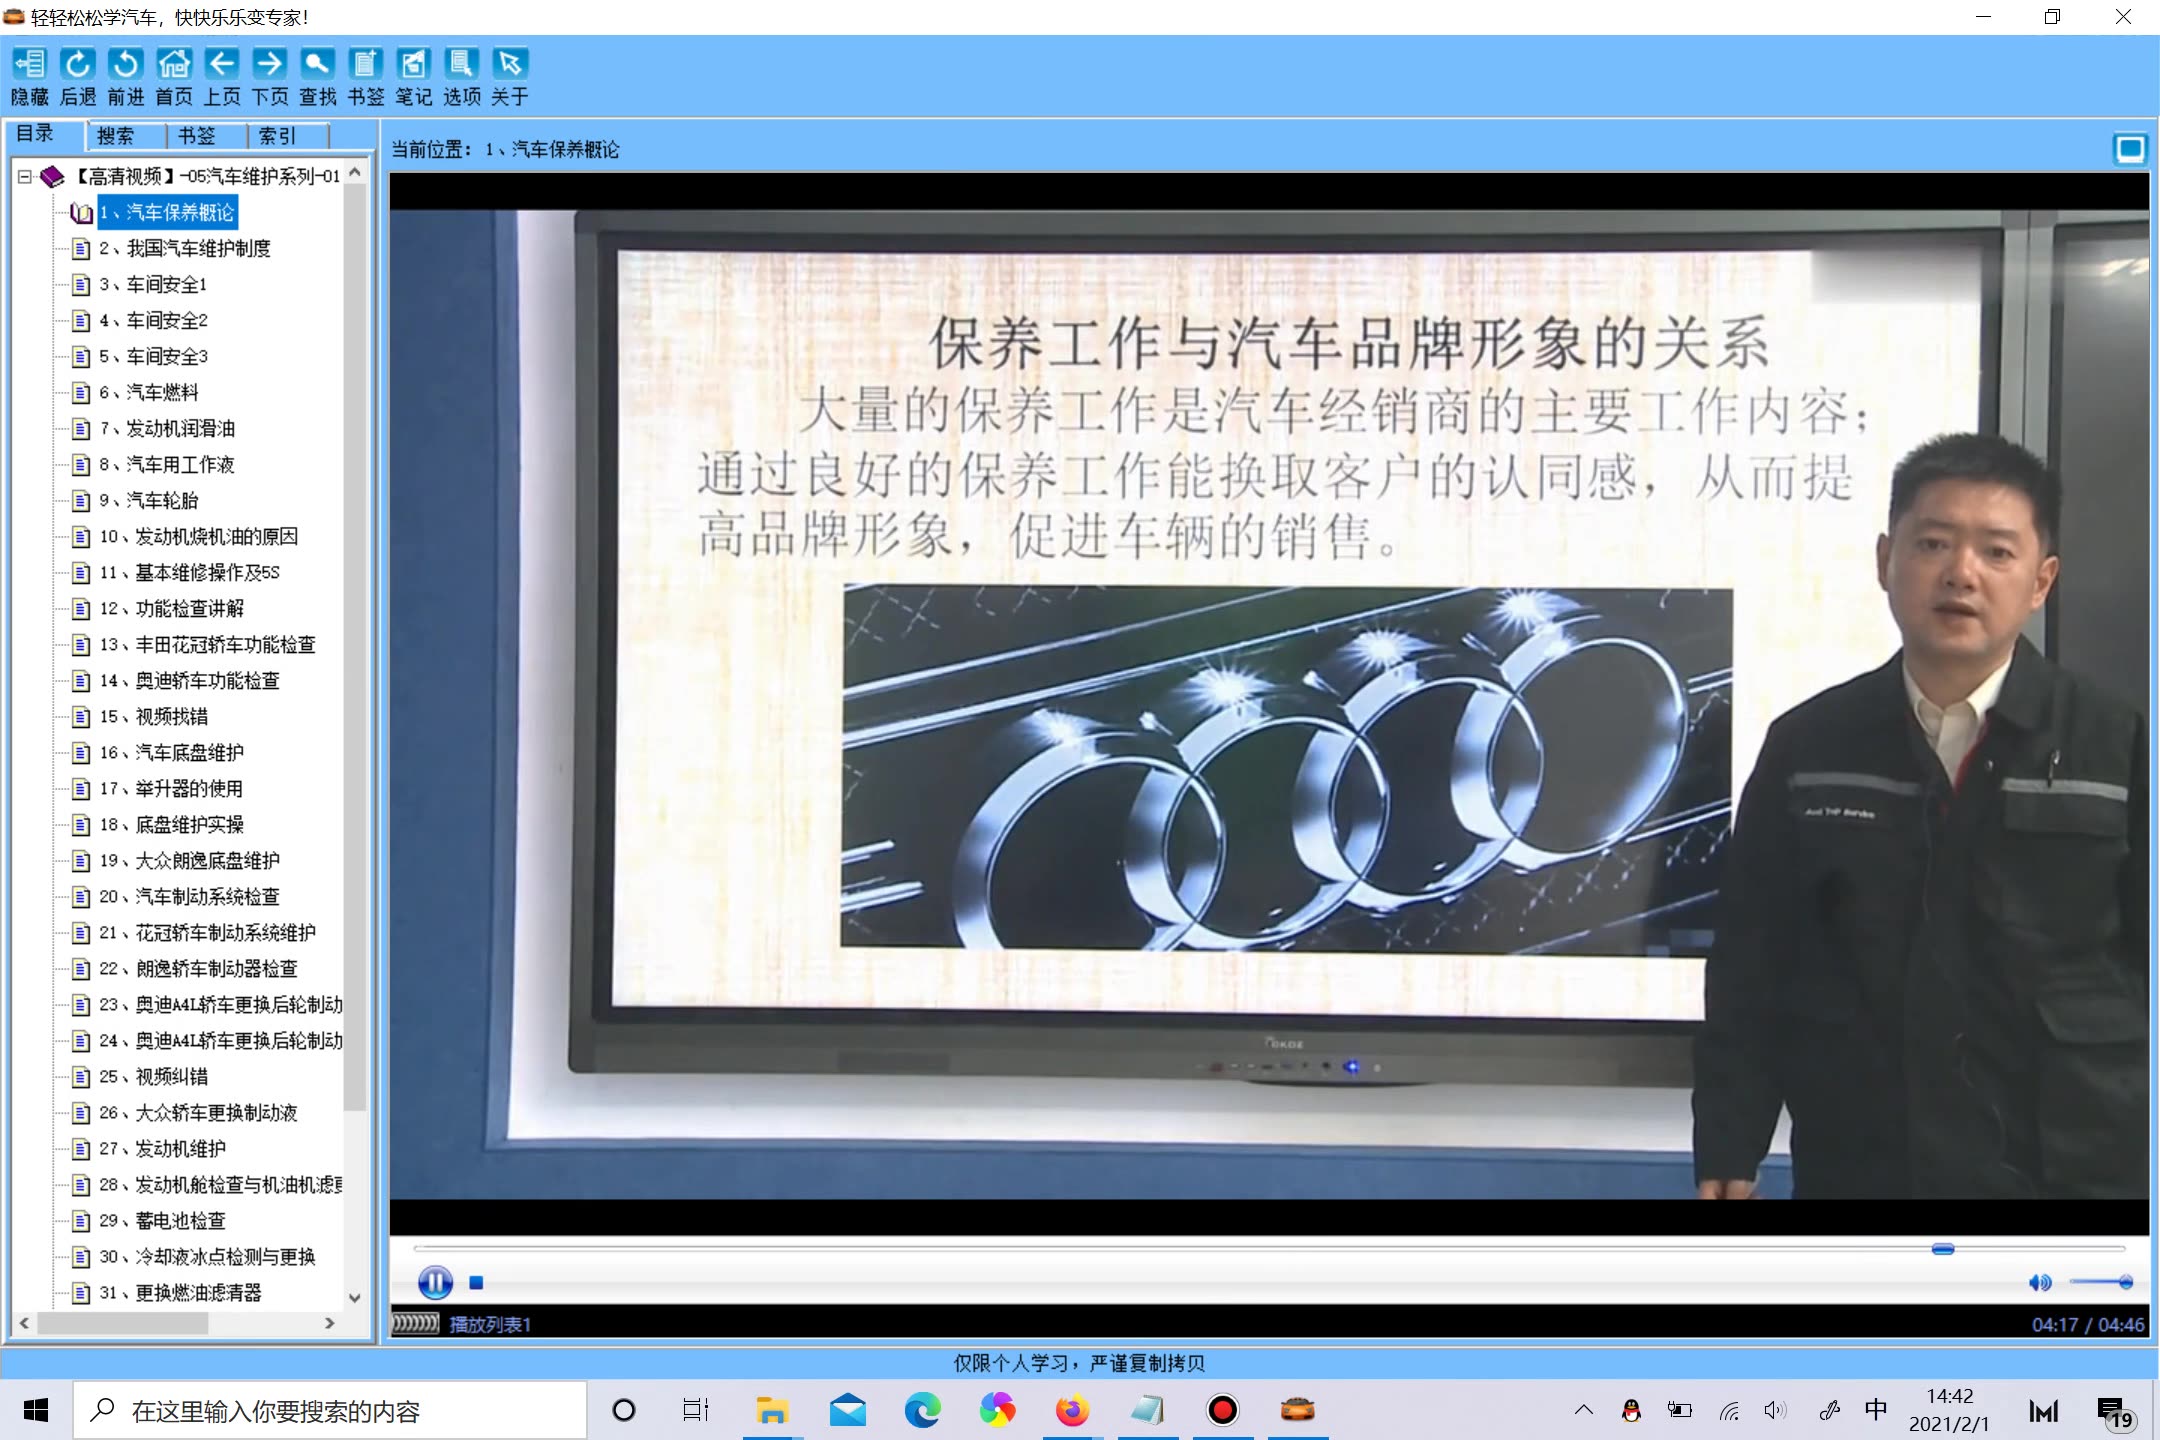Open Firefox from the taskbar

1071,1411
